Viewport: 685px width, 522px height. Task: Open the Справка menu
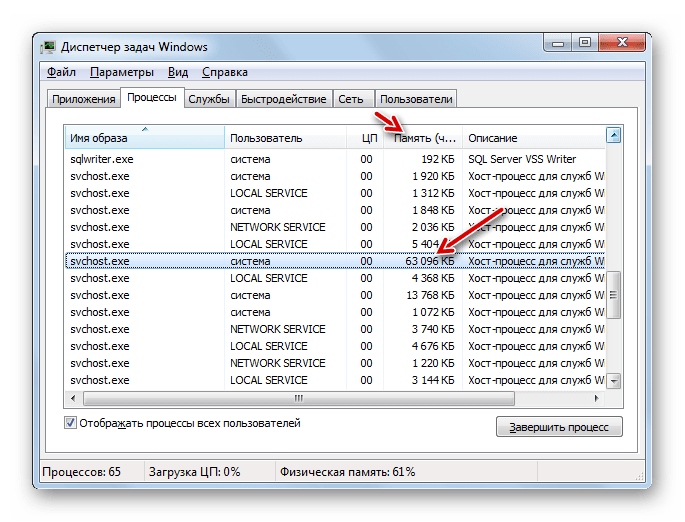click(225, 72)
